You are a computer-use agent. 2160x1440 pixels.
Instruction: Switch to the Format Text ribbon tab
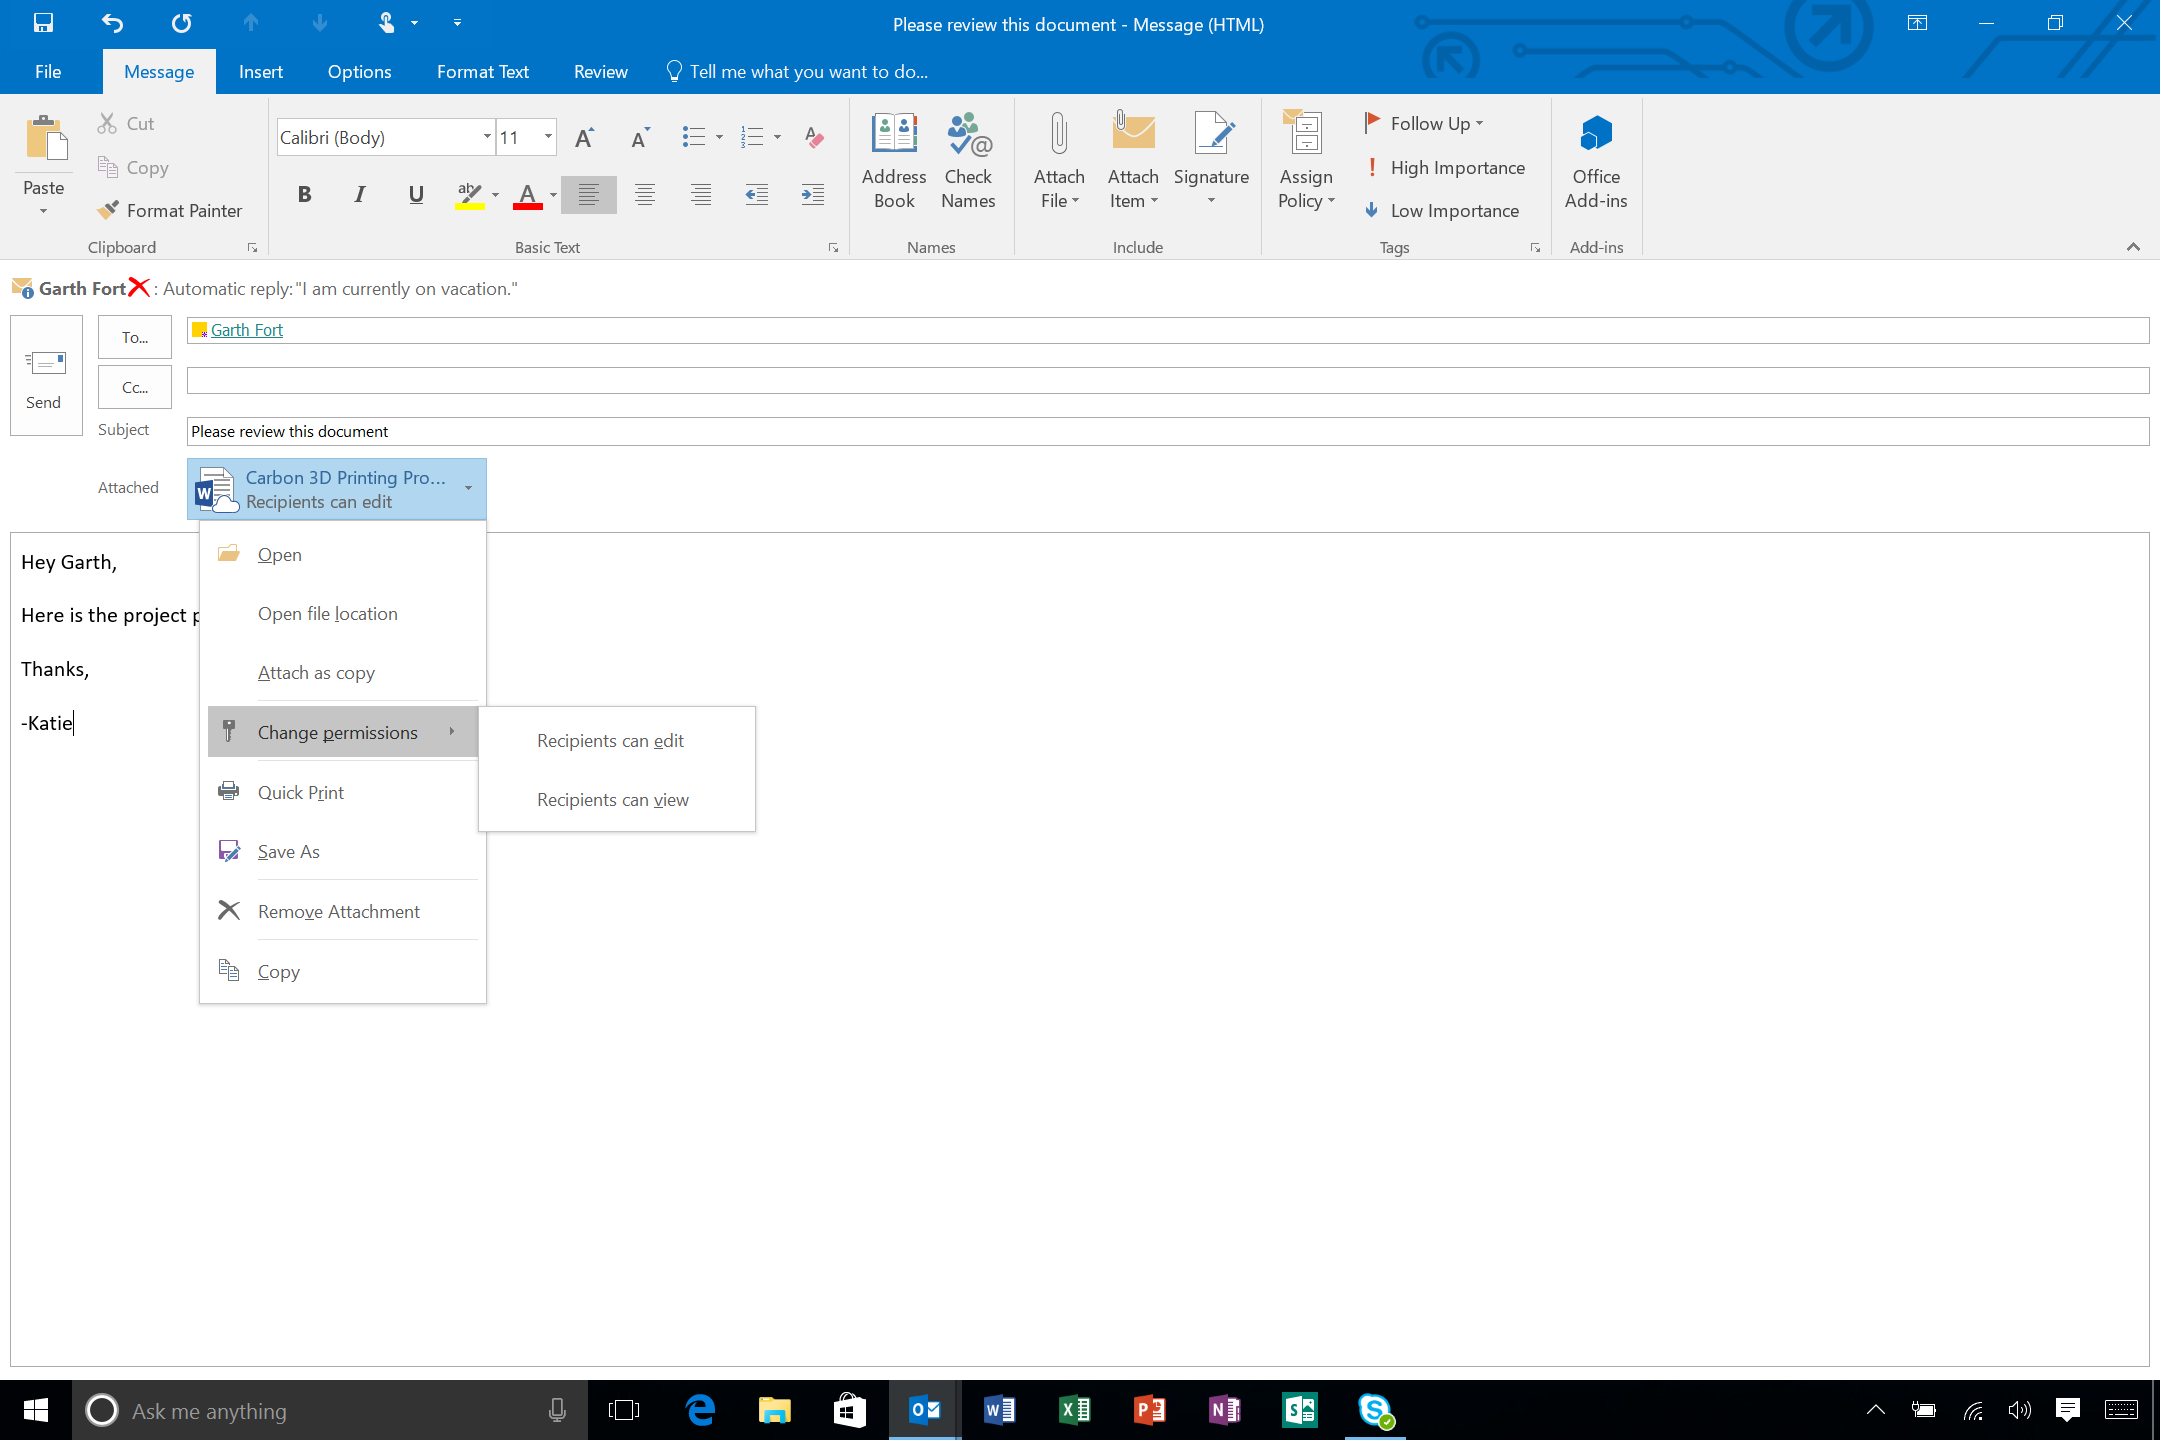tap(483, 71)
